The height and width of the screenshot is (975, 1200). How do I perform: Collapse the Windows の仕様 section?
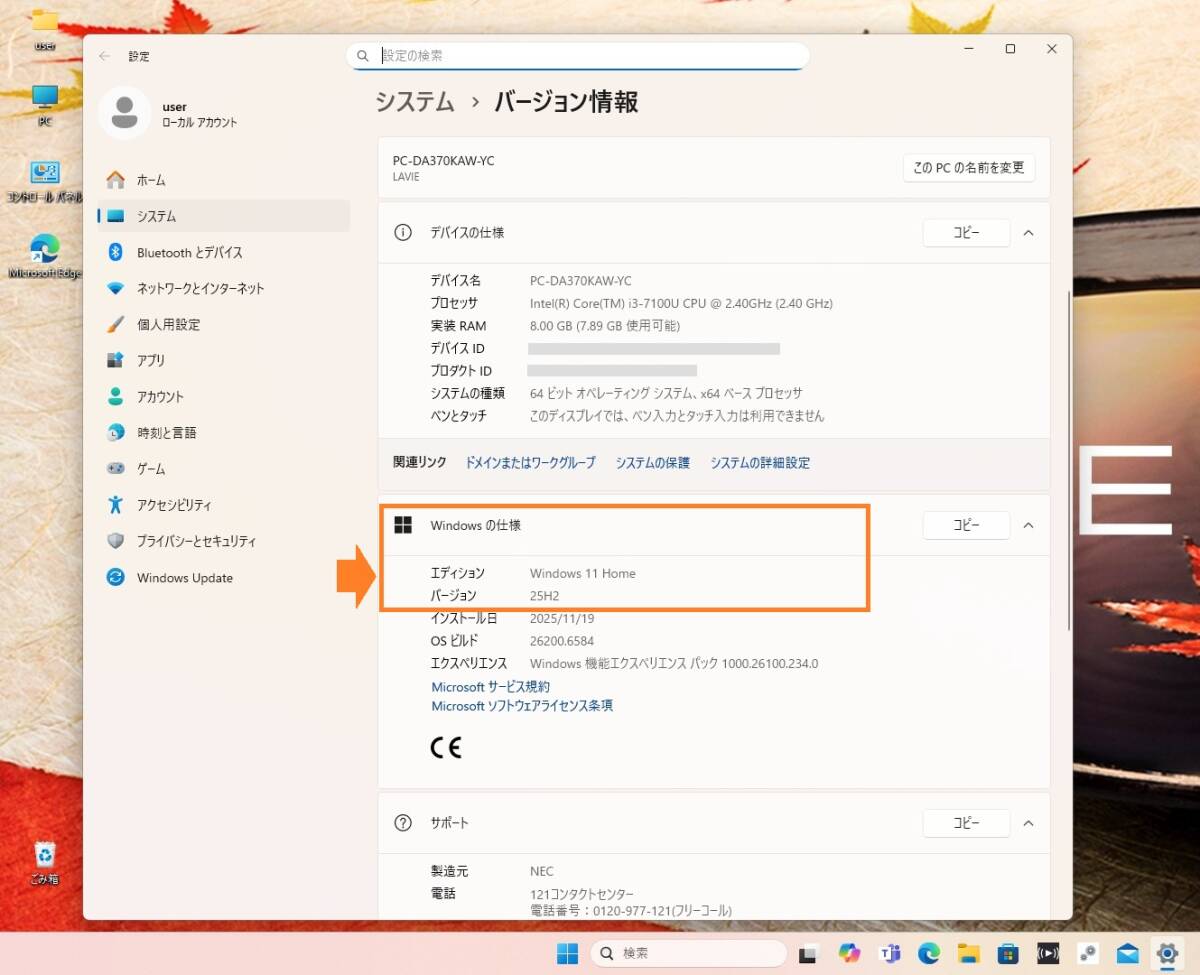pyautogui.click(x=1029, y=525)
